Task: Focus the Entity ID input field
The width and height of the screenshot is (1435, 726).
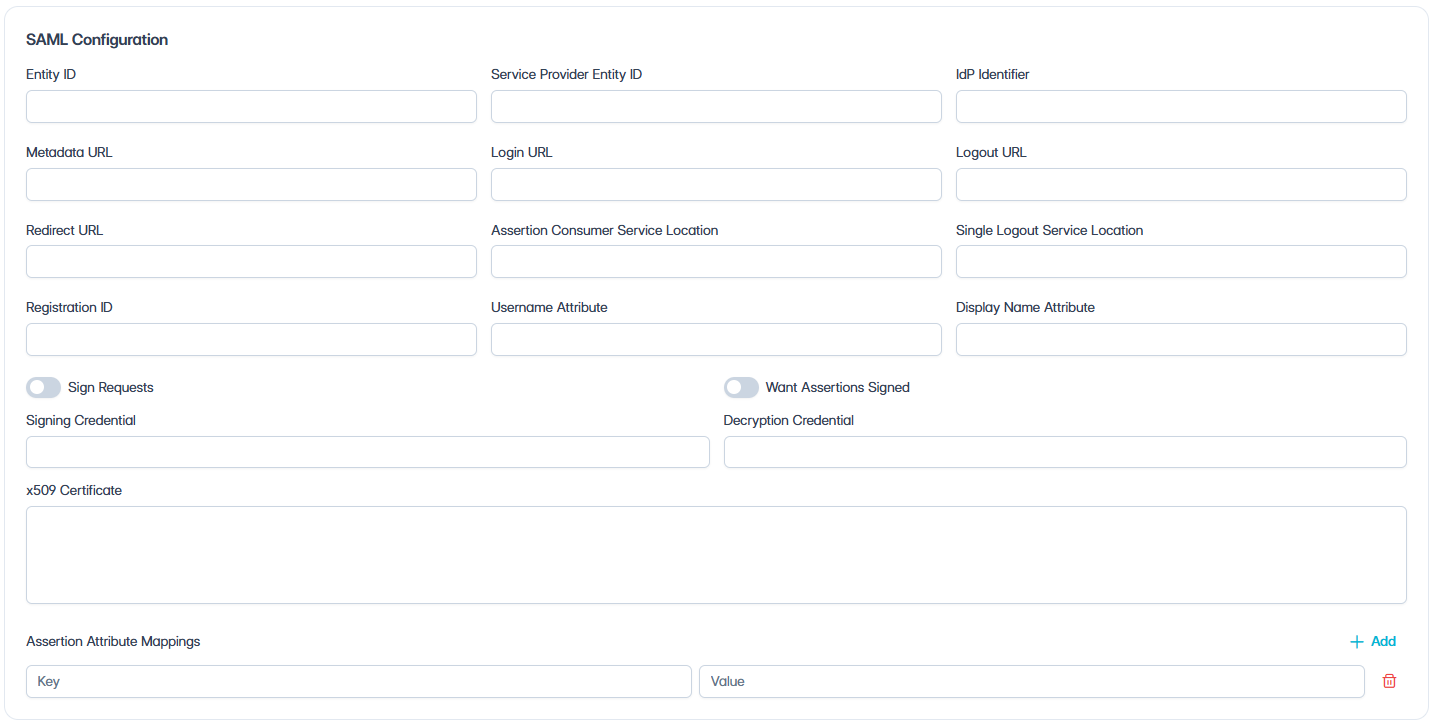Action: coord(251,107)
